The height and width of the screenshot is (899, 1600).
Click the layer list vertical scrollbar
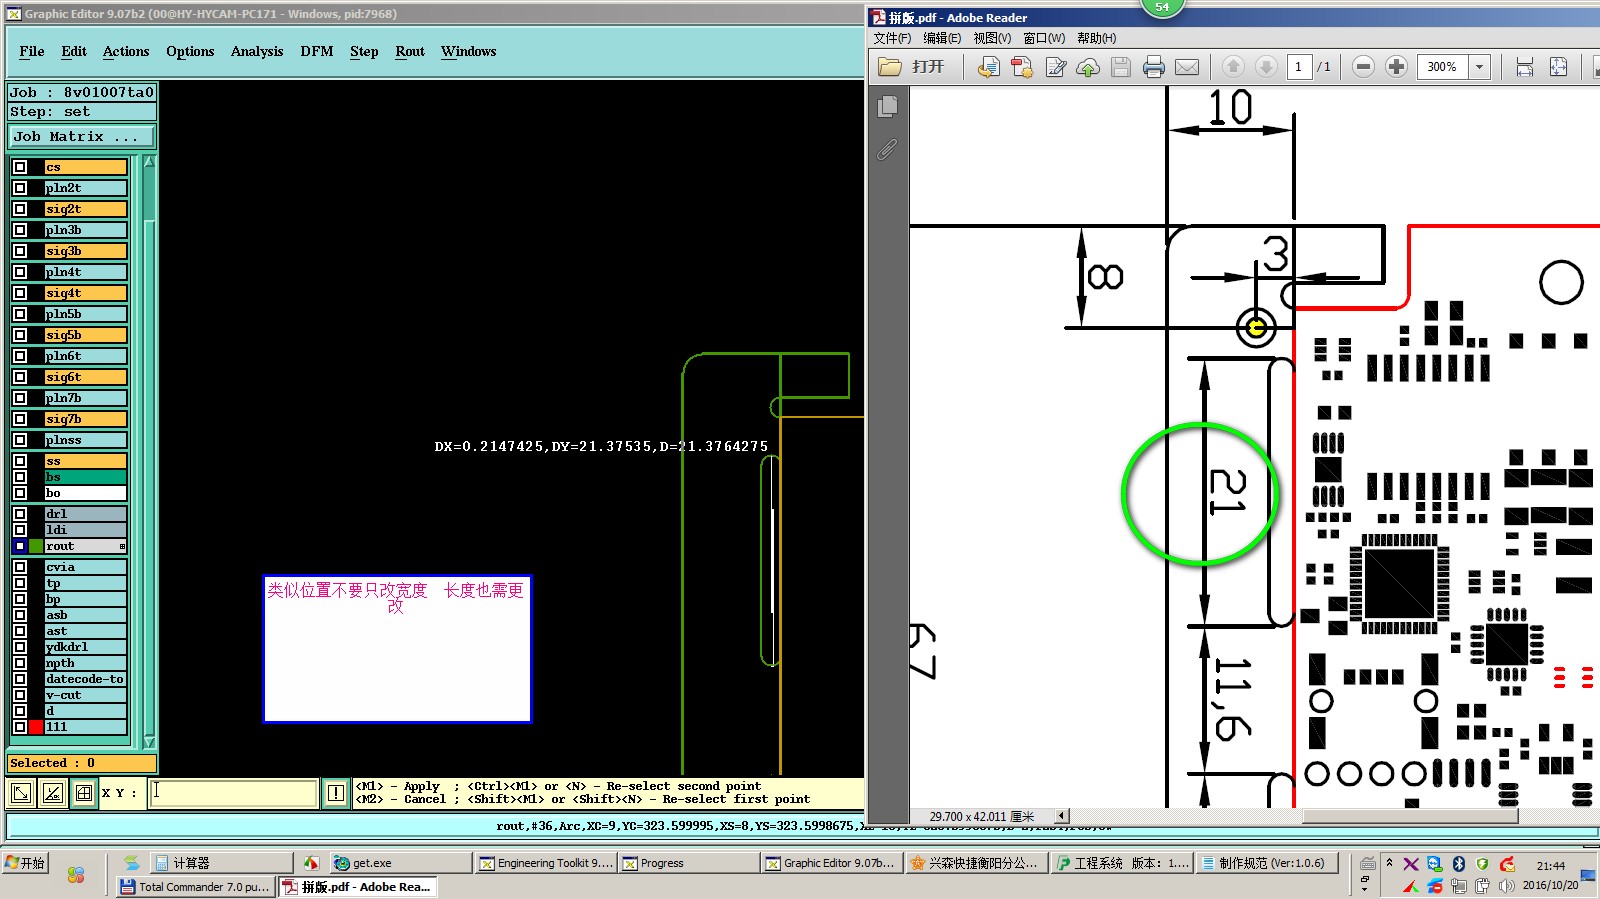click(149, 451)
